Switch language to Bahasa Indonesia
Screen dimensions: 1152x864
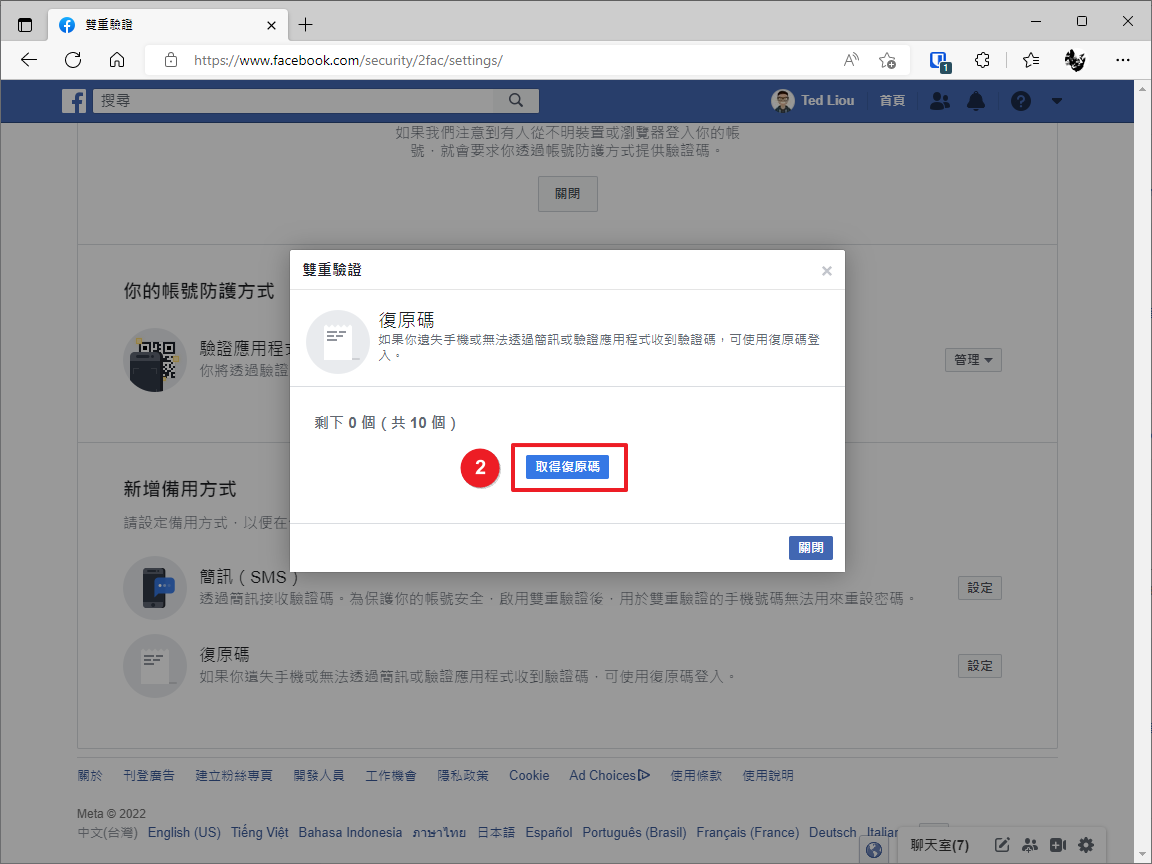350,832
